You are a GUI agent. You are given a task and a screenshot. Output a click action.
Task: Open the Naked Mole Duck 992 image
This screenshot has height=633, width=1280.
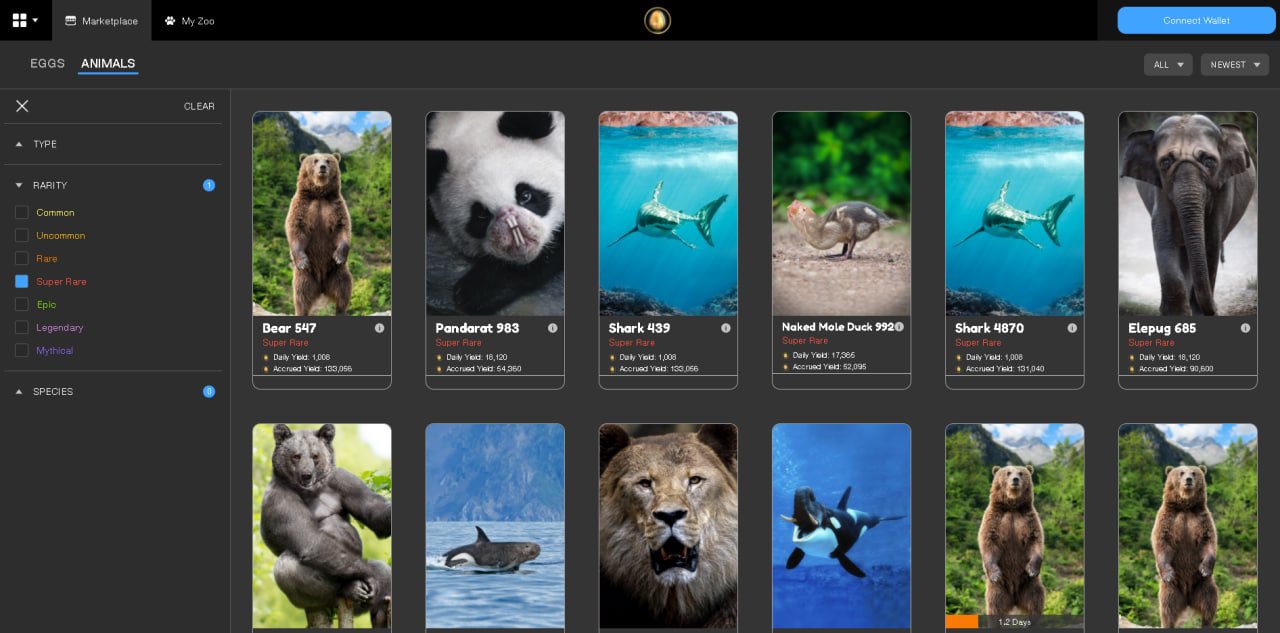tap(841, 213)
